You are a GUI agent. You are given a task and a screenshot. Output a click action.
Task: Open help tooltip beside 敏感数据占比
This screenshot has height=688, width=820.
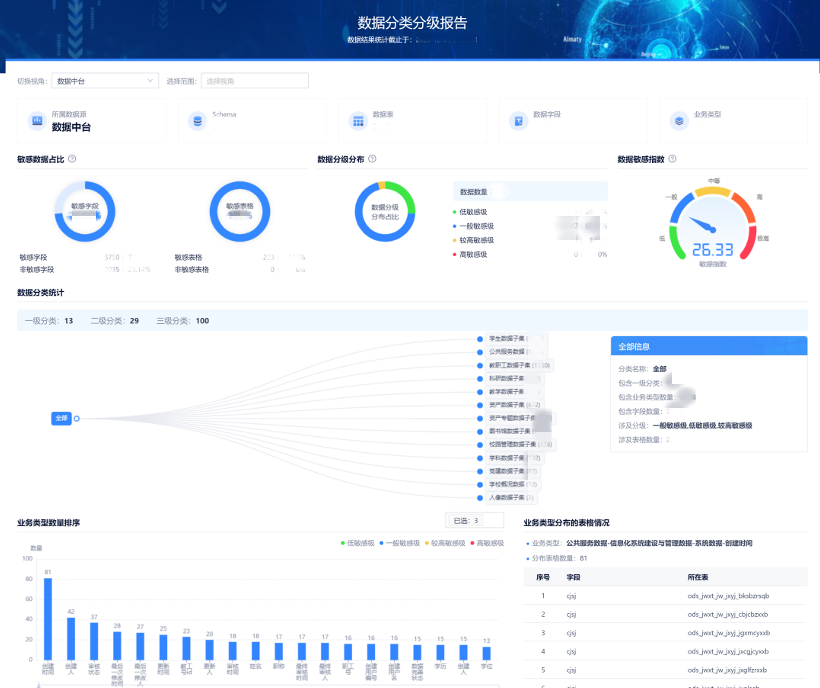(x=72, y=159)
